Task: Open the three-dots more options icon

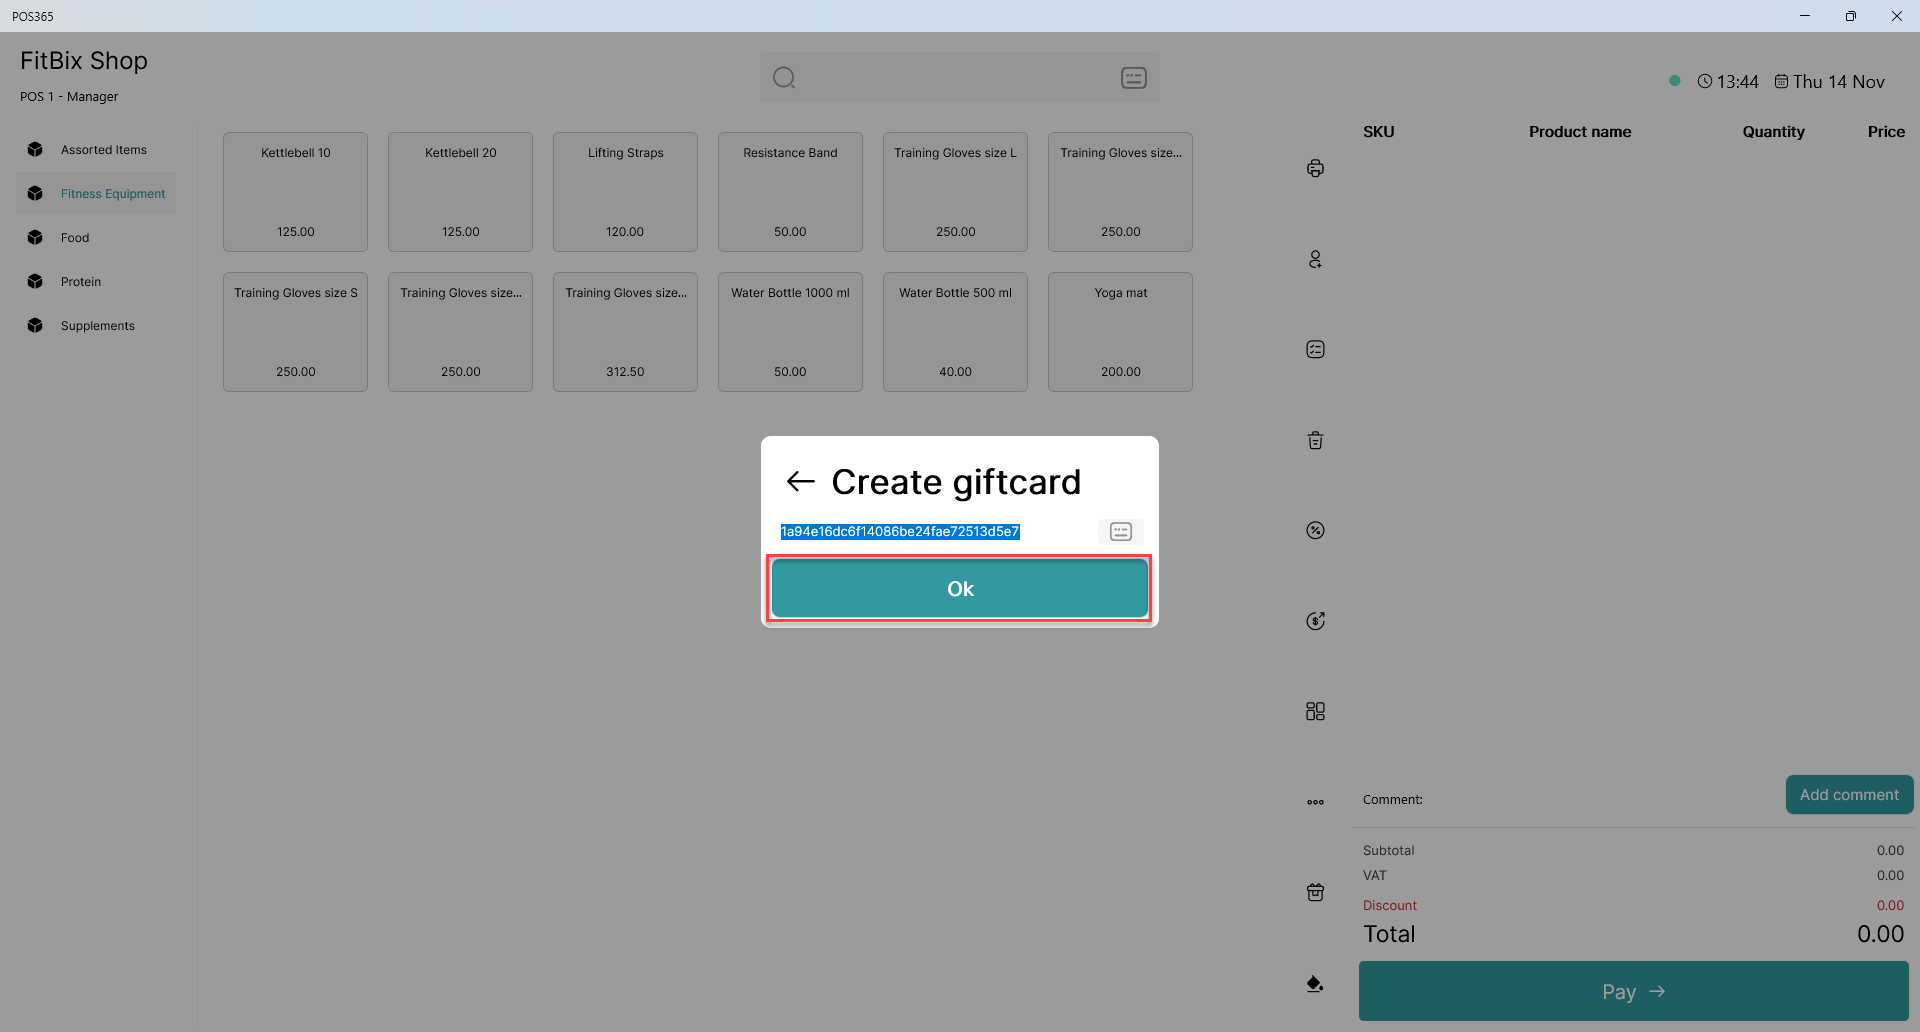Action: [x=1315, y=802]
